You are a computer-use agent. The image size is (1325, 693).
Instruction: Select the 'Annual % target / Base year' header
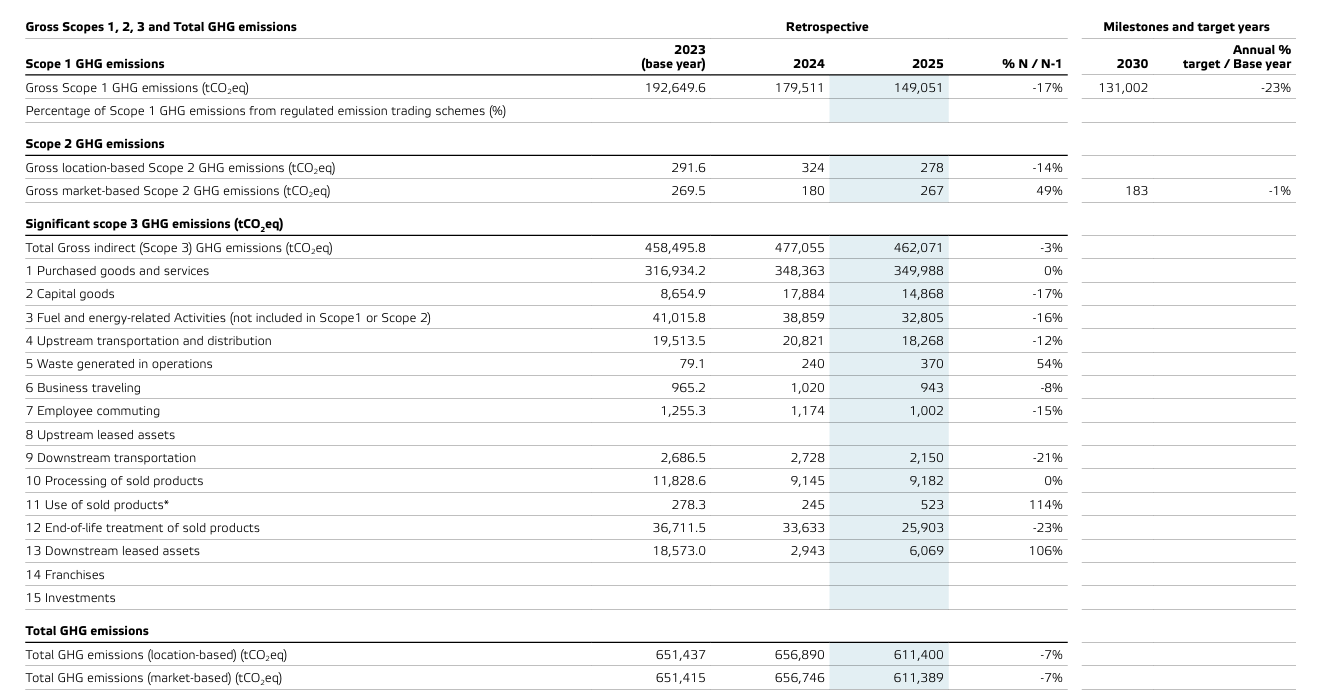pos(1236,57)
